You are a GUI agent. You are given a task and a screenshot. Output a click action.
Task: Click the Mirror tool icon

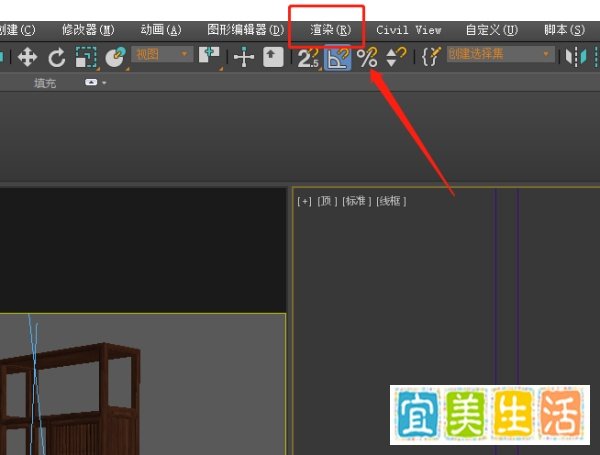[576, 57]
